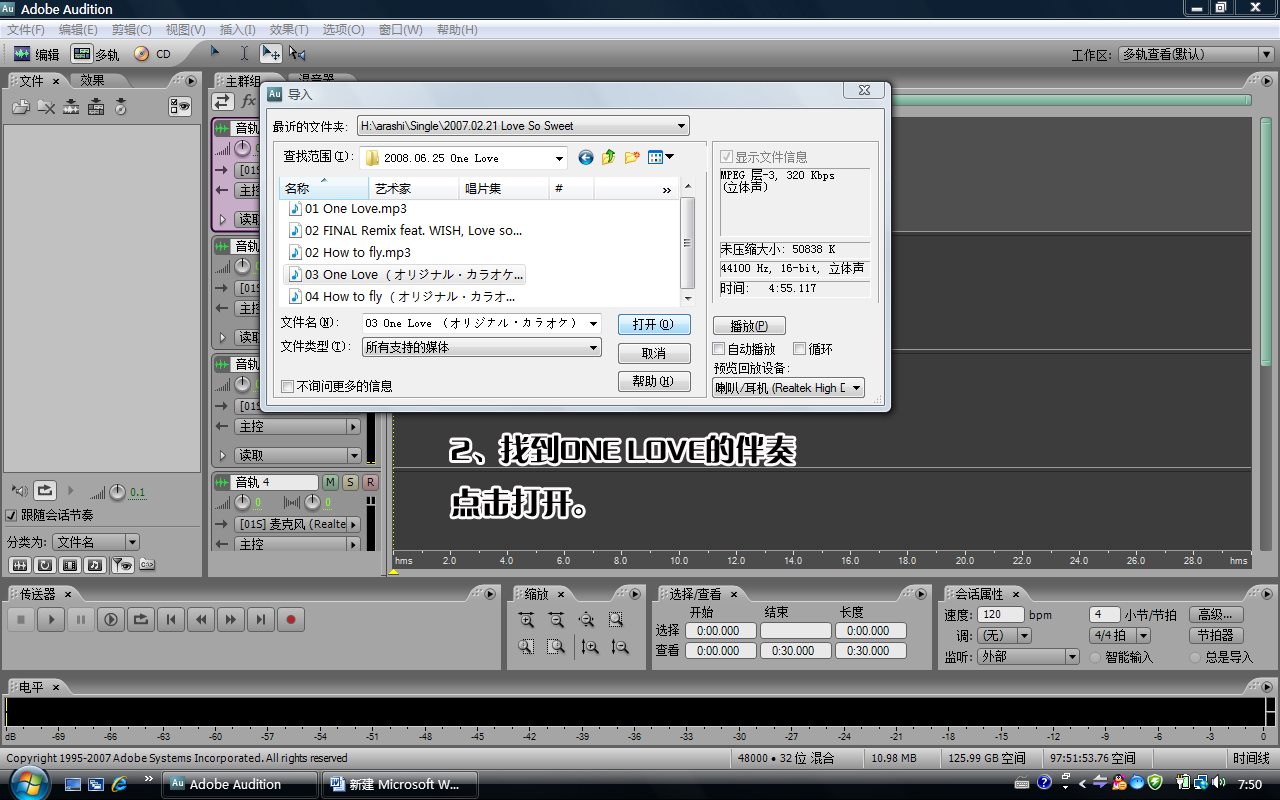Switch to the 效果 tab beside Files

(x=92, y=80)
